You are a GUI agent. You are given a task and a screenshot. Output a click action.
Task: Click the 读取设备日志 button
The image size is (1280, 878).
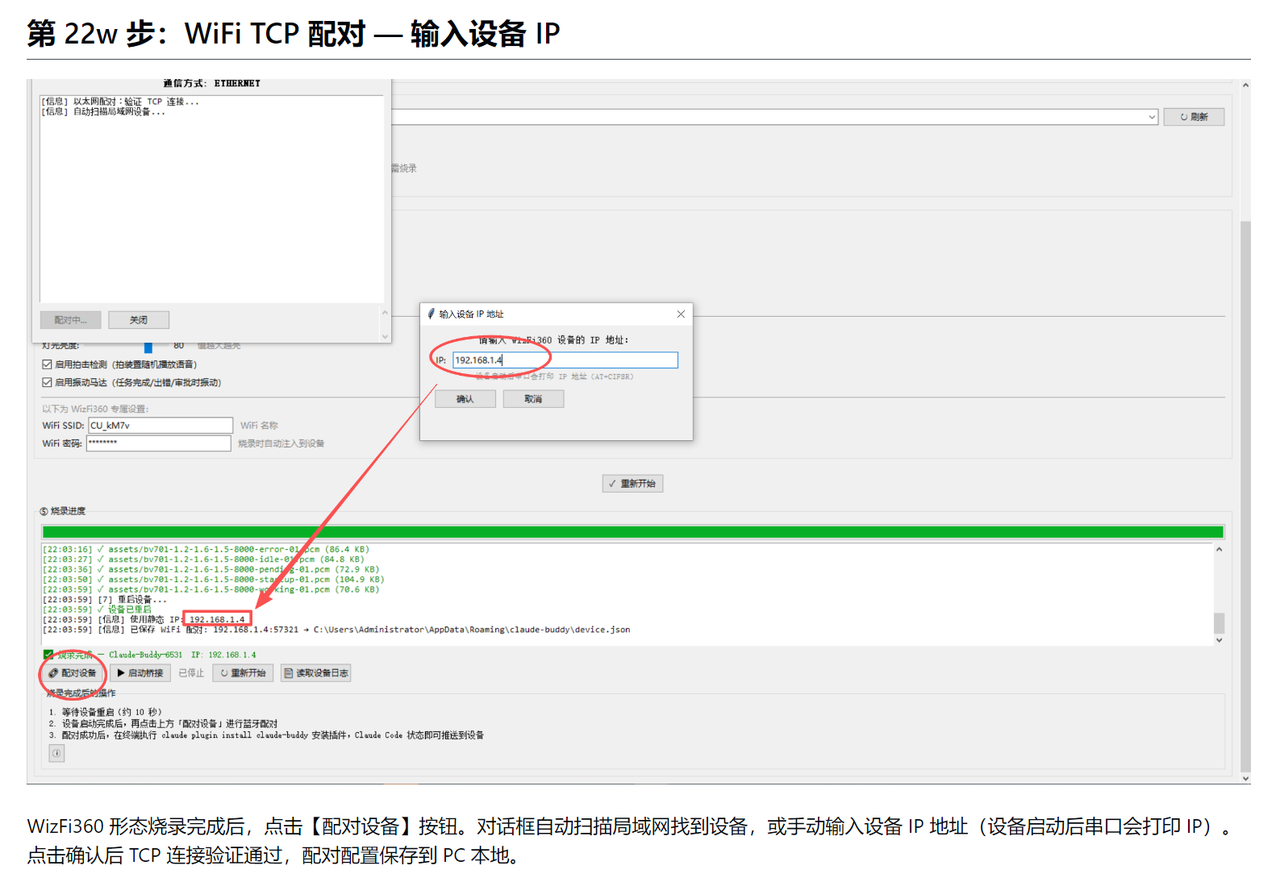click(x=316, y=673)
